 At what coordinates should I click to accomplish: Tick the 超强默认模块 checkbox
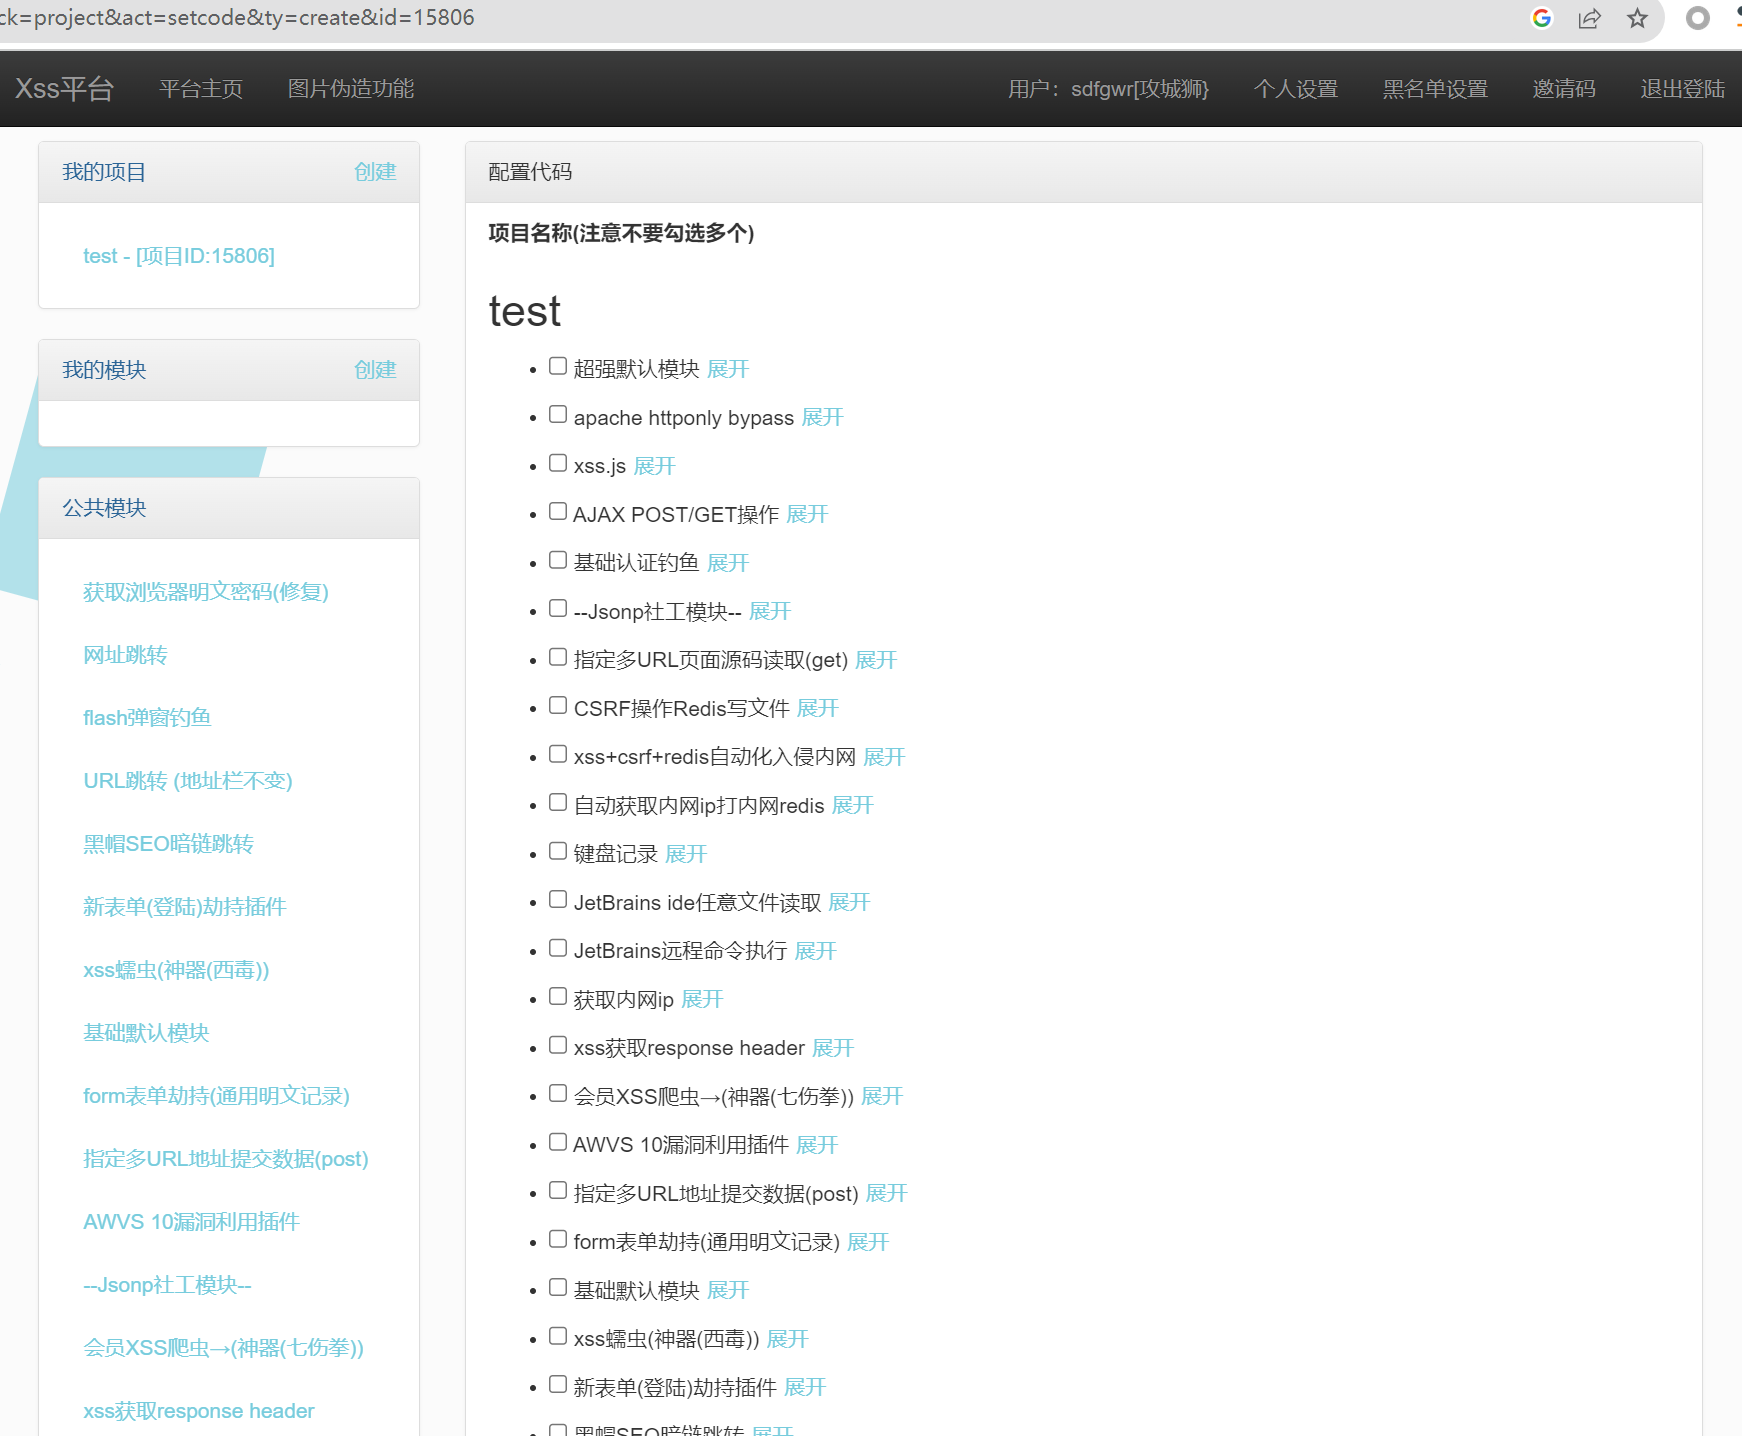tap(558, 366)
